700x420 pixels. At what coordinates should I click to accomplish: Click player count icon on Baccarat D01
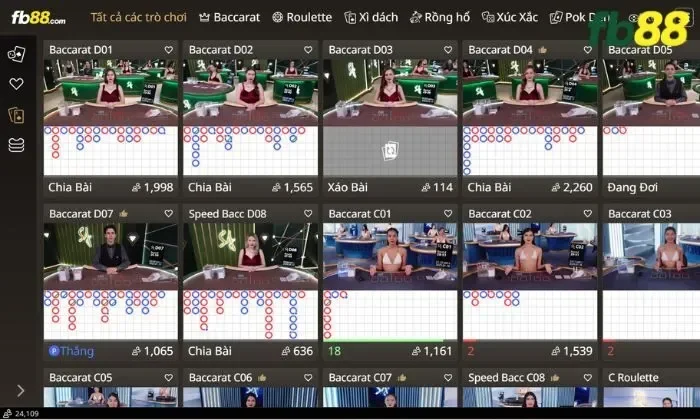click(136, 187)
